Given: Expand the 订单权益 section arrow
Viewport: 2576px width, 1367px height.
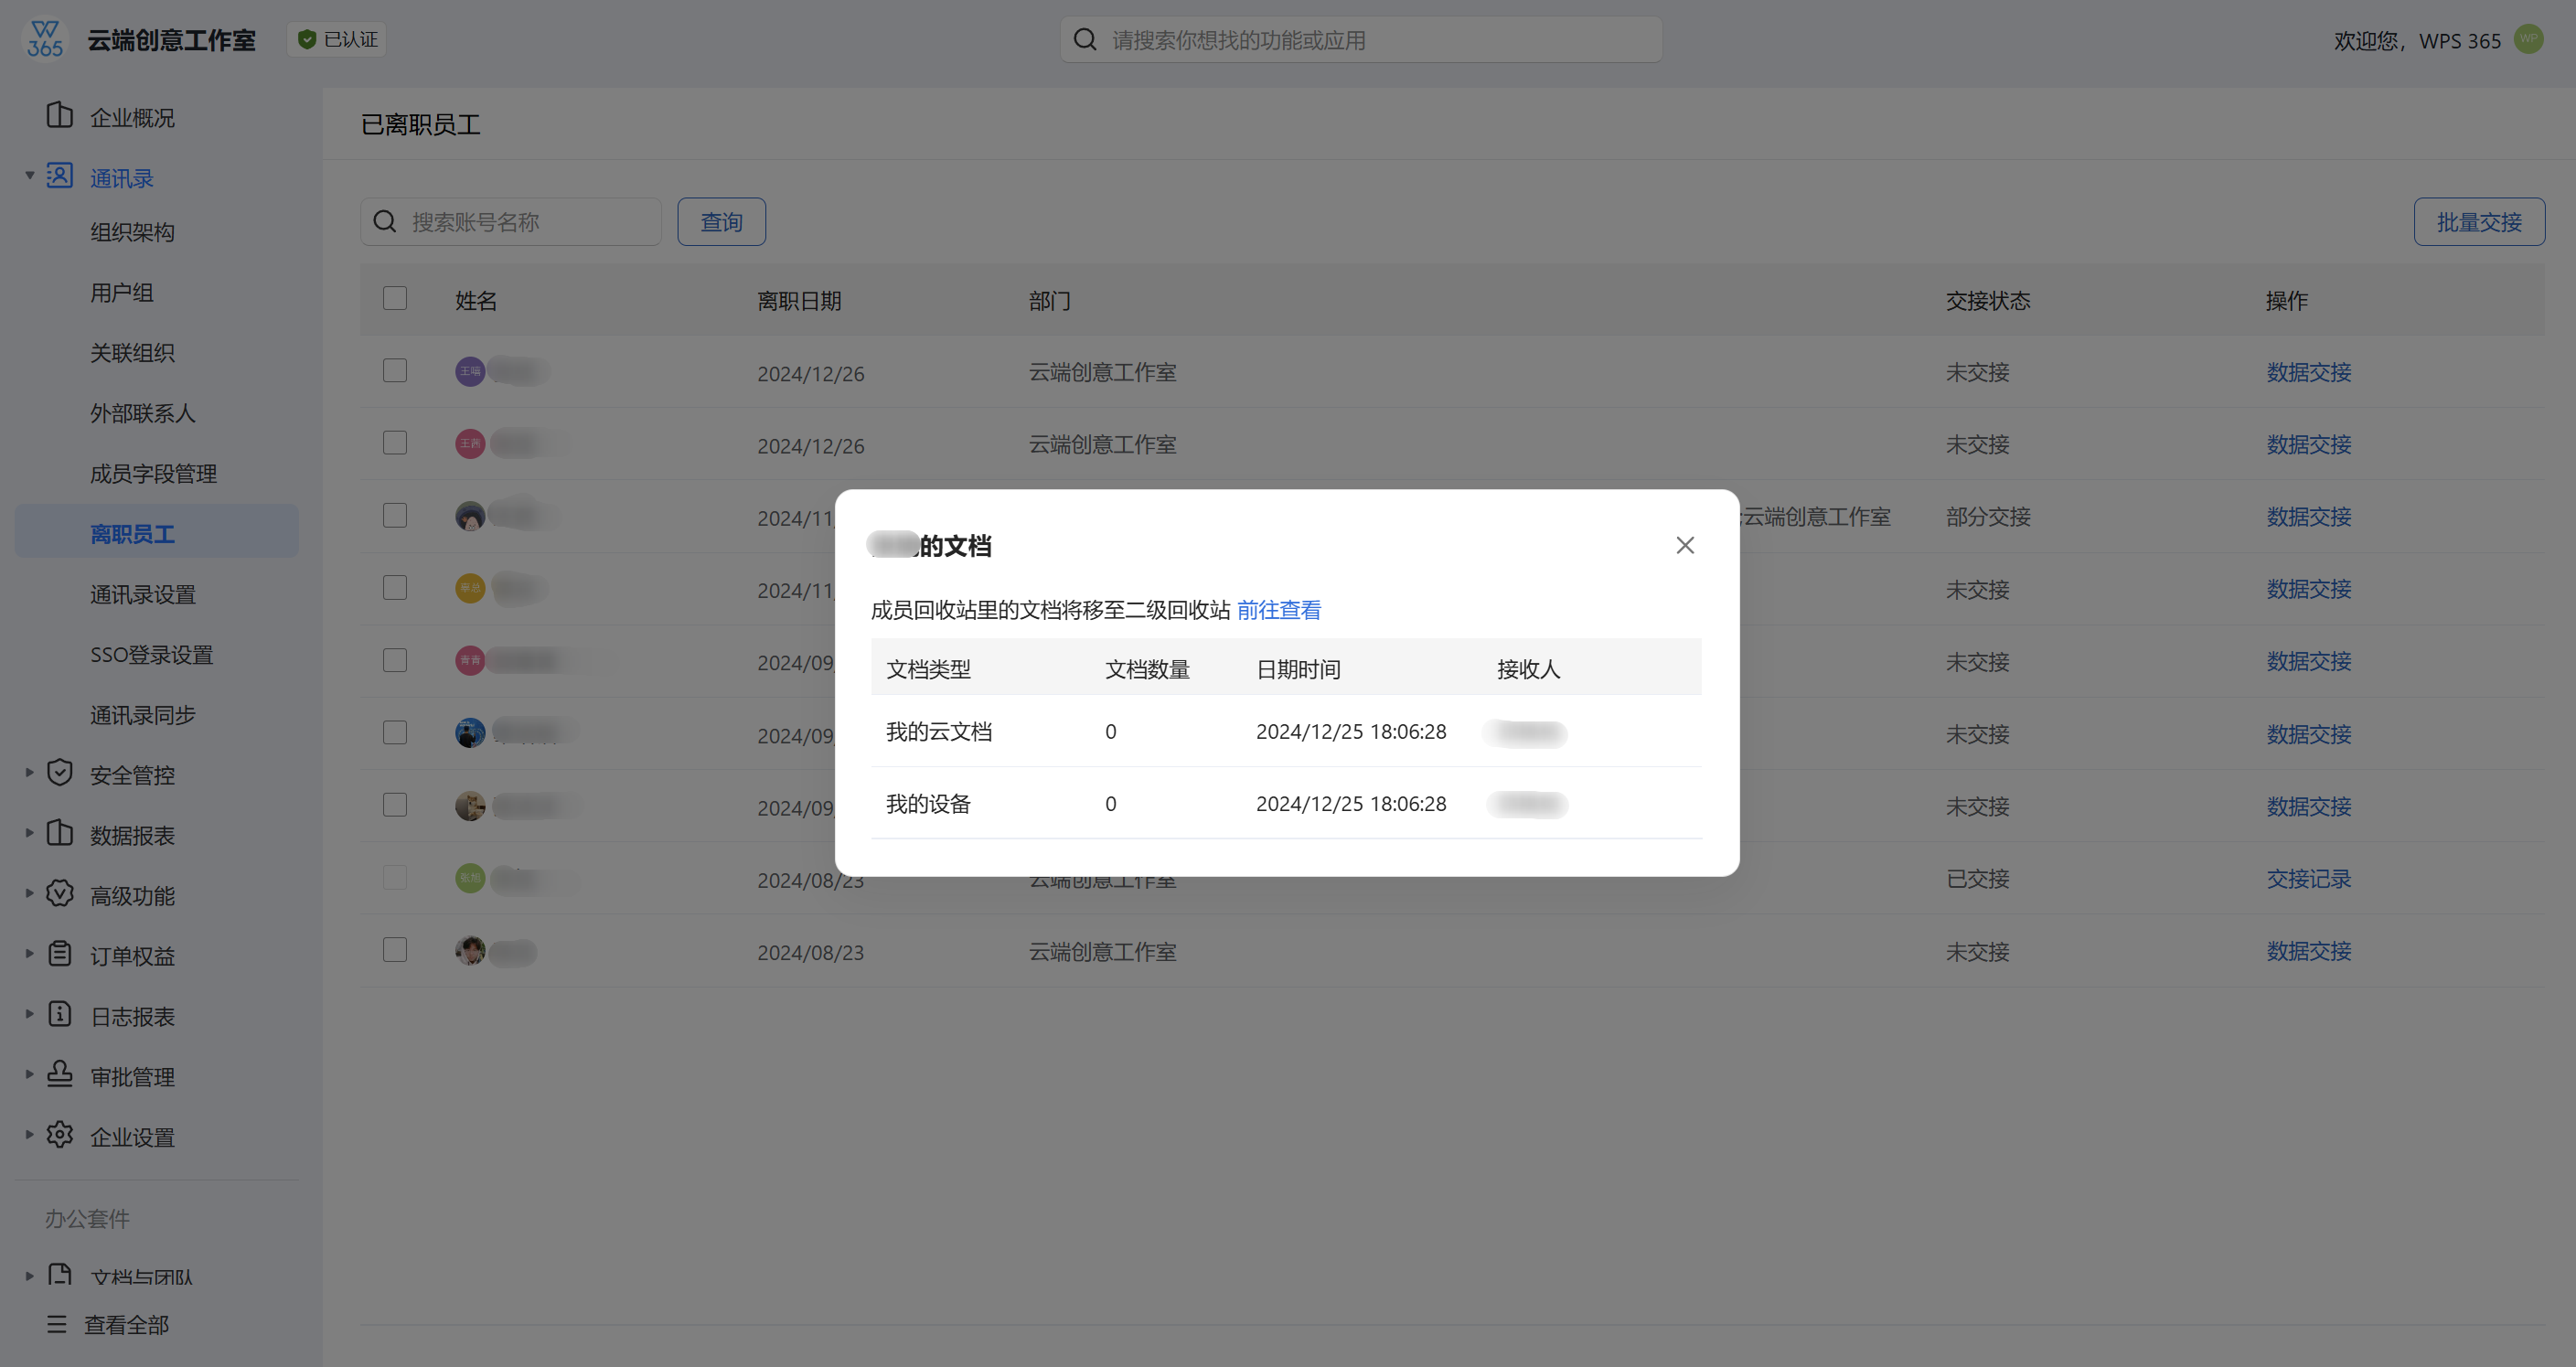Looking at the screenshot, I should point(29,954).
